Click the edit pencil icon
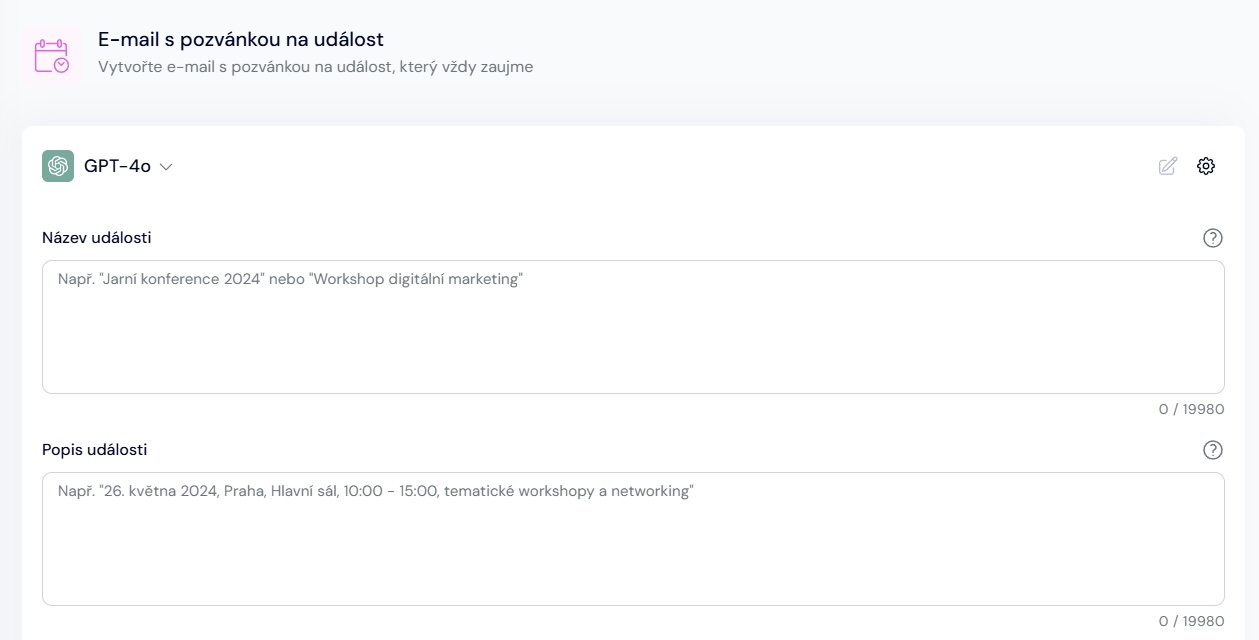This screenshot has width=1259, height=640. point(1168,166)
